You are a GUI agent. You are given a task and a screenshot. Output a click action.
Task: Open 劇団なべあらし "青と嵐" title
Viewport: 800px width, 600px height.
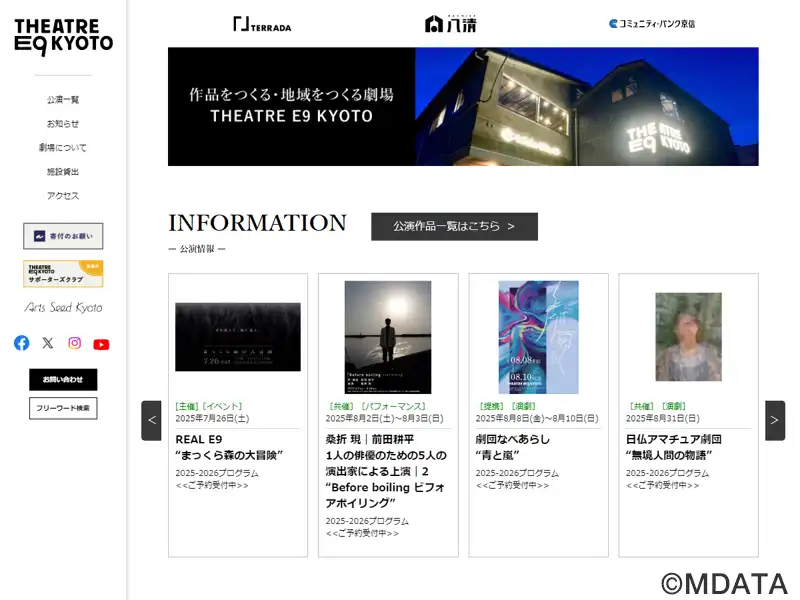pyautogui.click(x=513, y=447)
